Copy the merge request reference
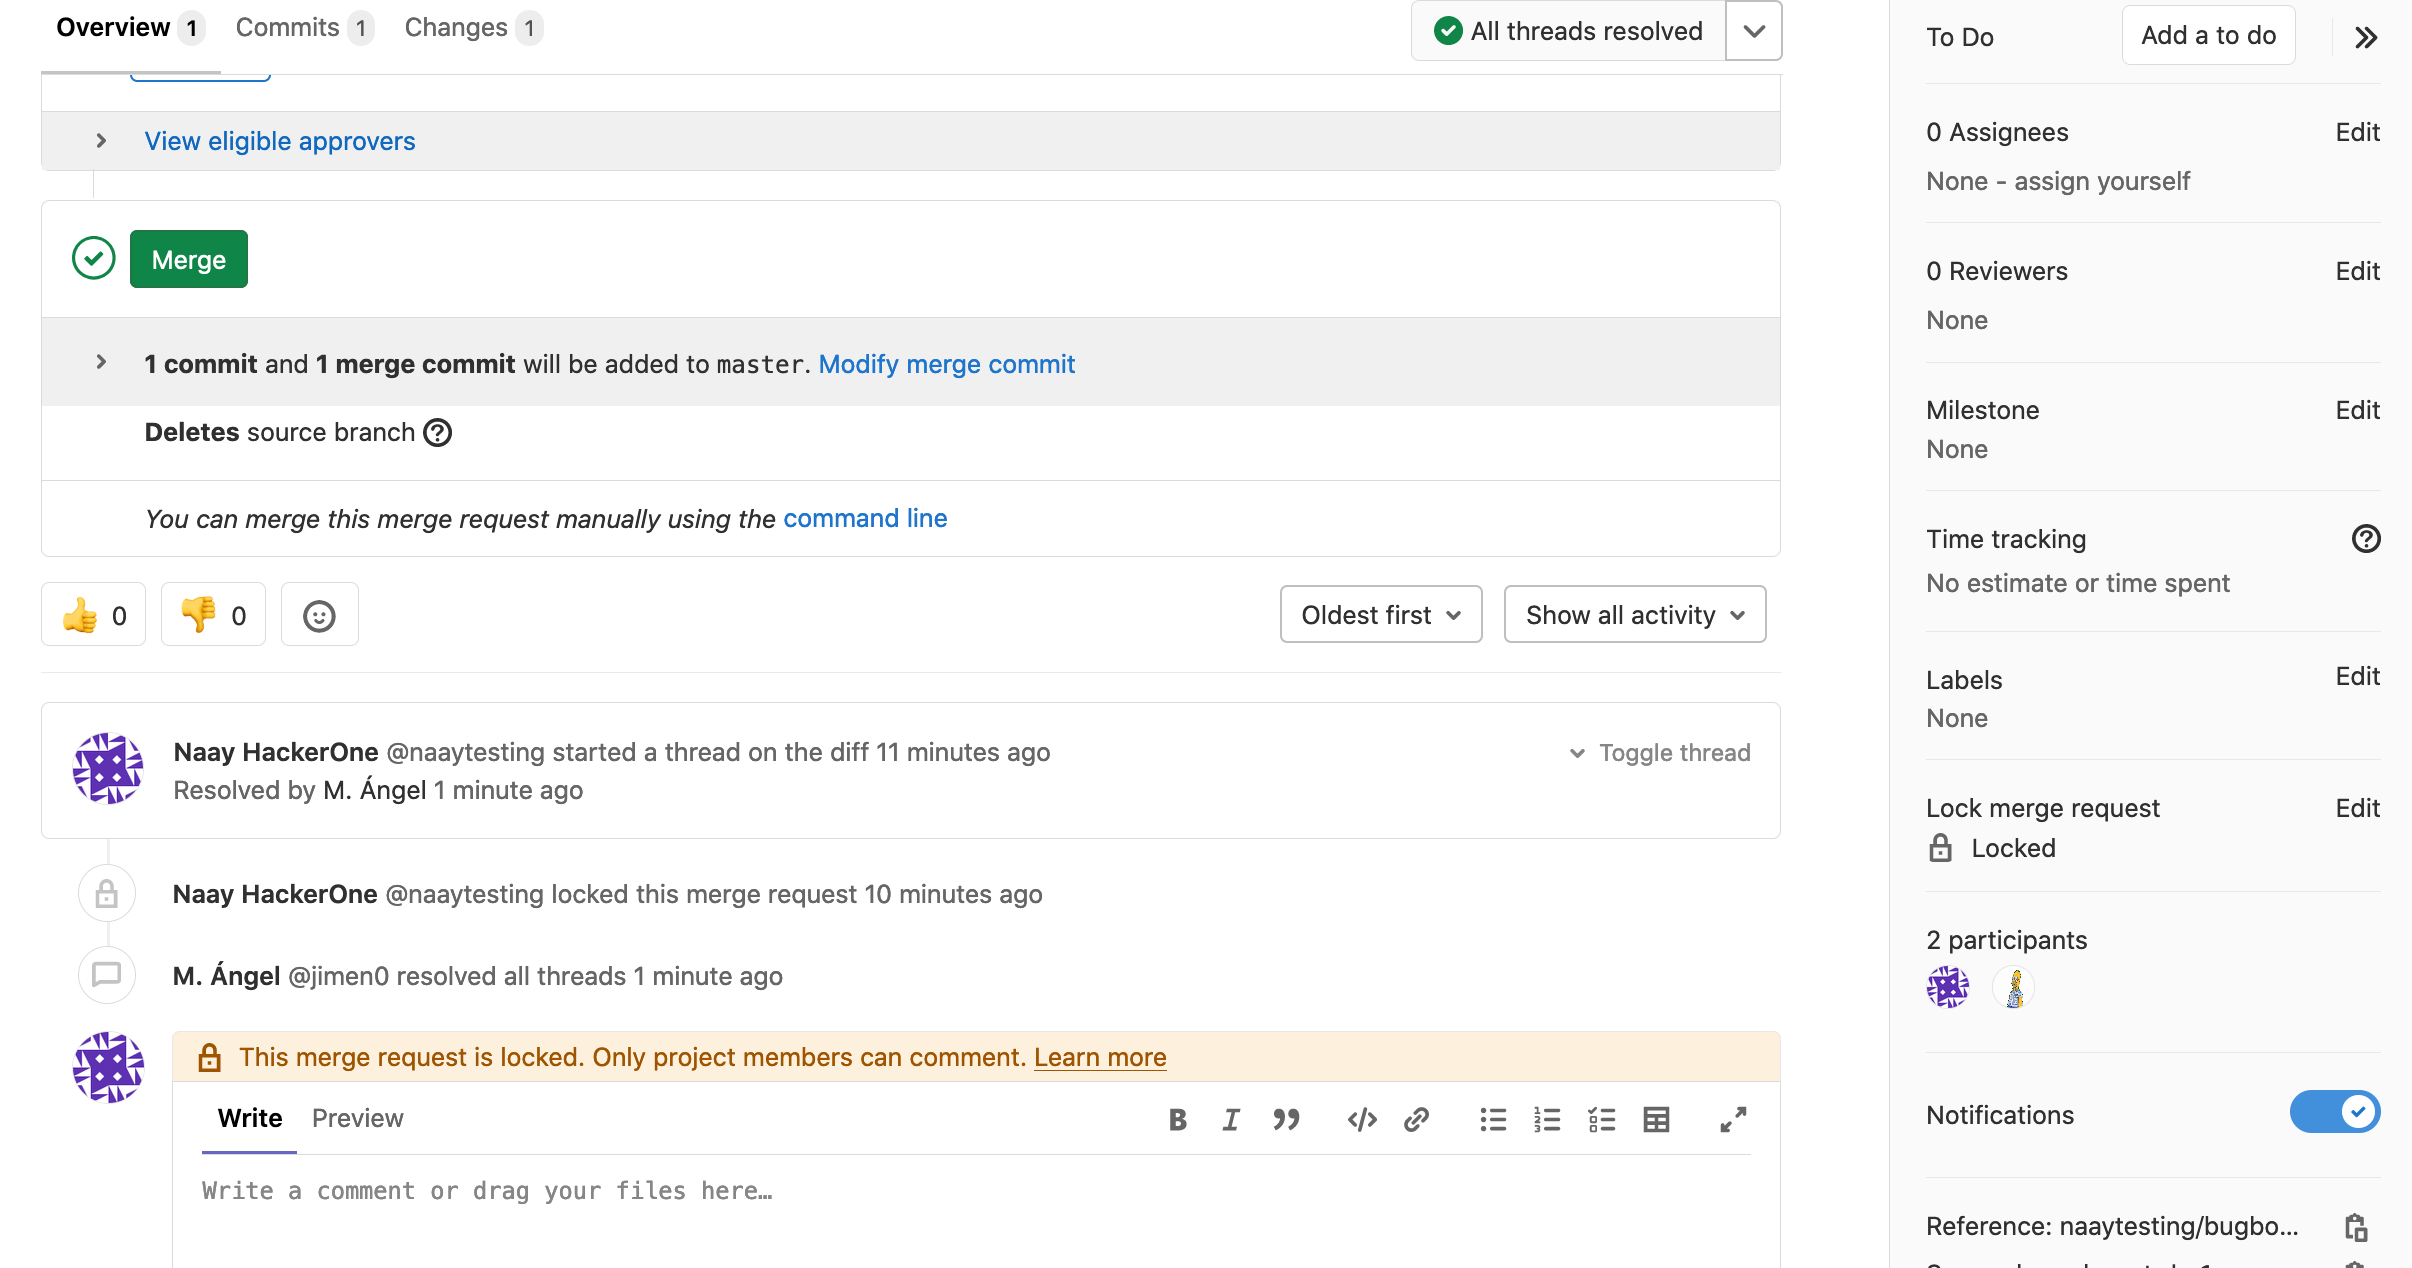 (2356, 1227)
